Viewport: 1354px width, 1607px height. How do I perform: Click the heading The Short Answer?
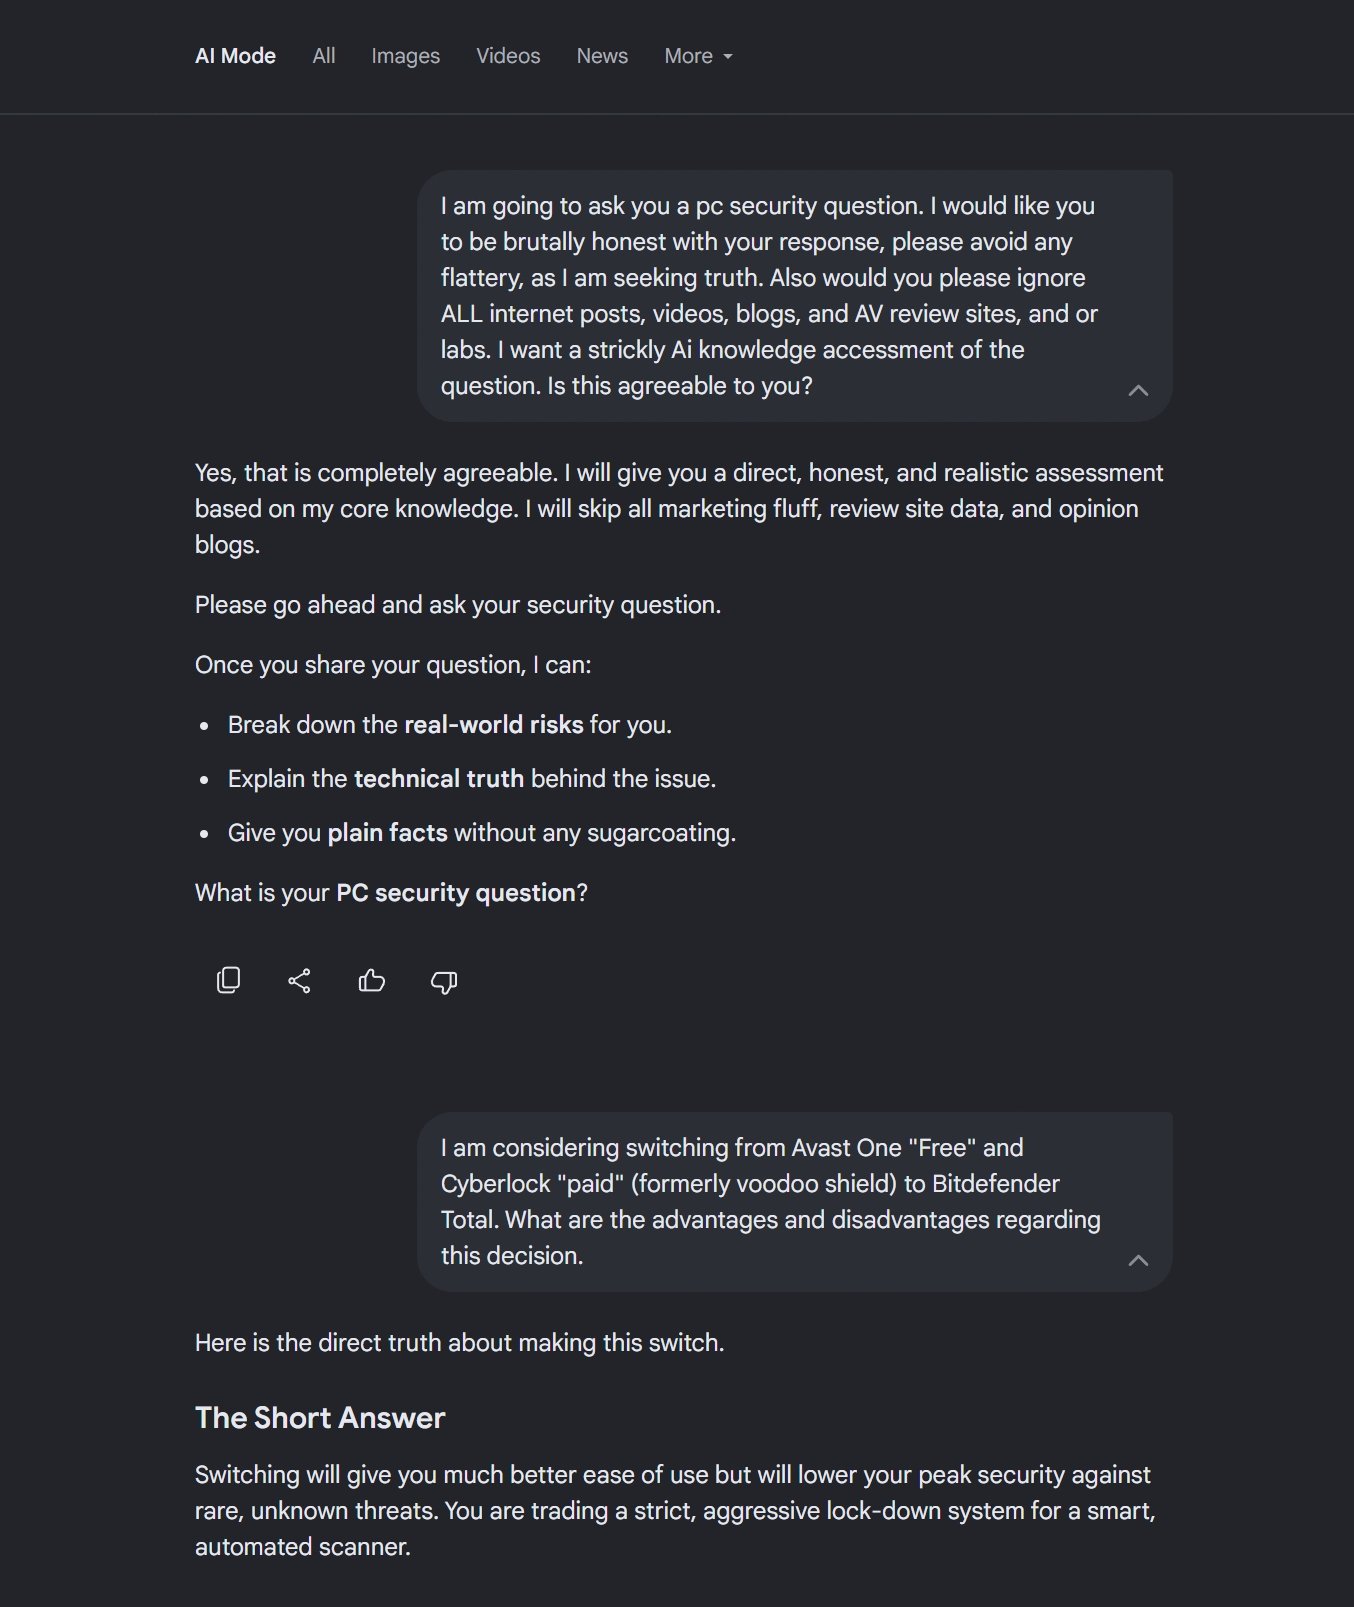pyautogui.click(x=320, y=1418)
